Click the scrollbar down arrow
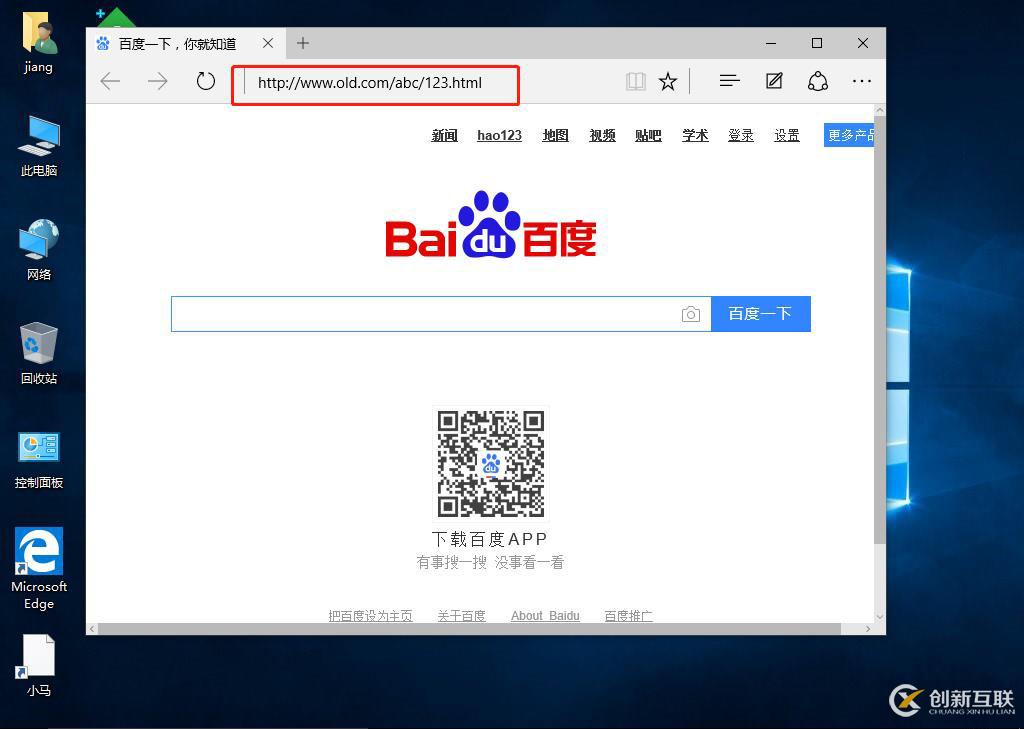1024x729 pixels. click(x=878, y=617)
